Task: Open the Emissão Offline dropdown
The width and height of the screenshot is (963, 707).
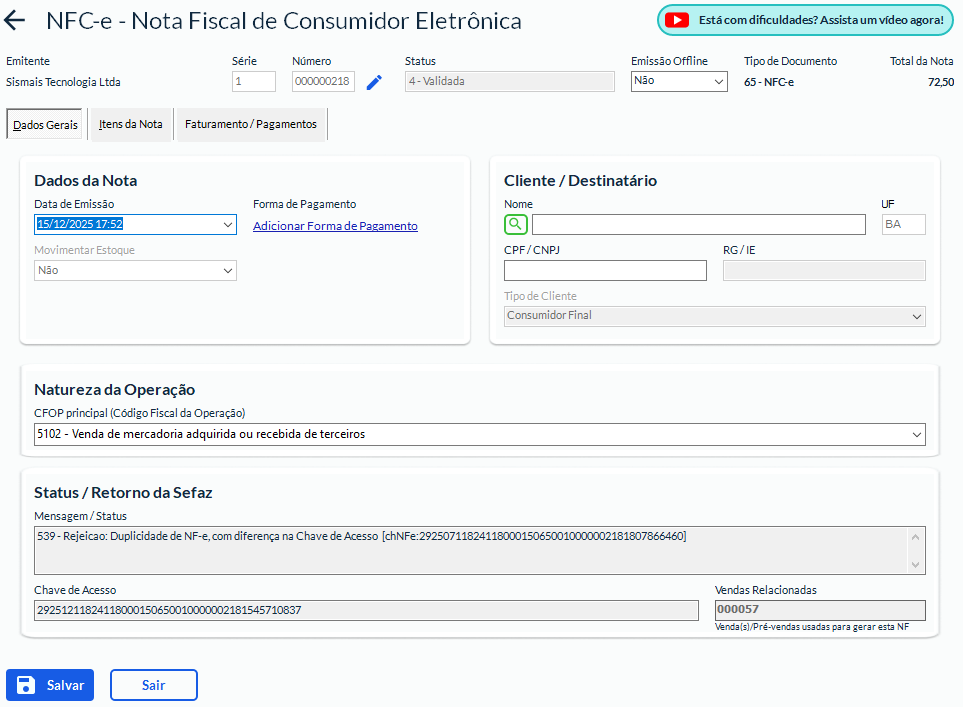Action: point(678,81)
